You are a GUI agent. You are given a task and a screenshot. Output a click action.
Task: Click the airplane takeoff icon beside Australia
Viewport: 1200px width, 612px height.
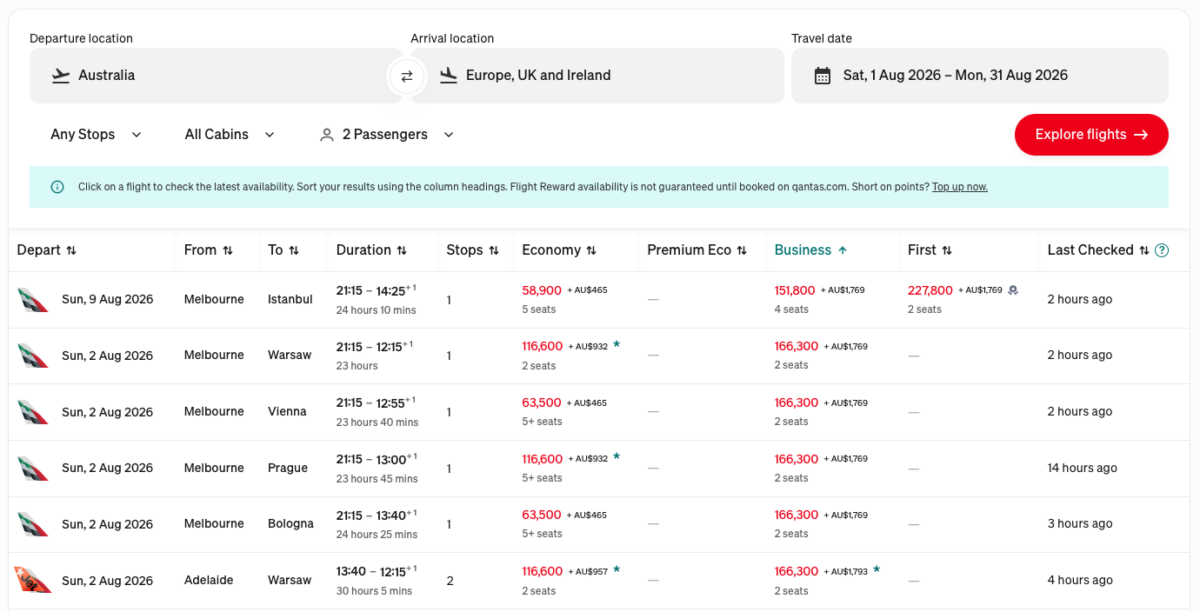(62, 75)
